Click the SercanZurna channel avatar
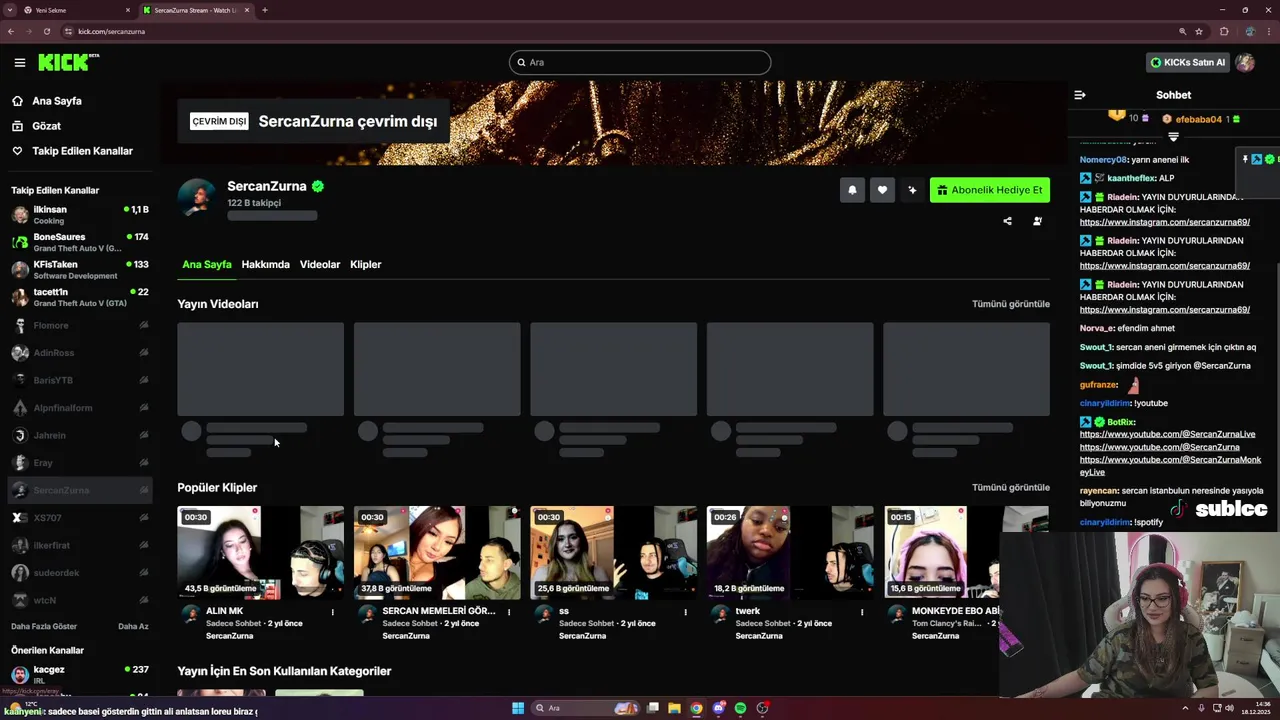Image resolution: width=1280 pixels, height=720 pixels. [x=197, y=197]
